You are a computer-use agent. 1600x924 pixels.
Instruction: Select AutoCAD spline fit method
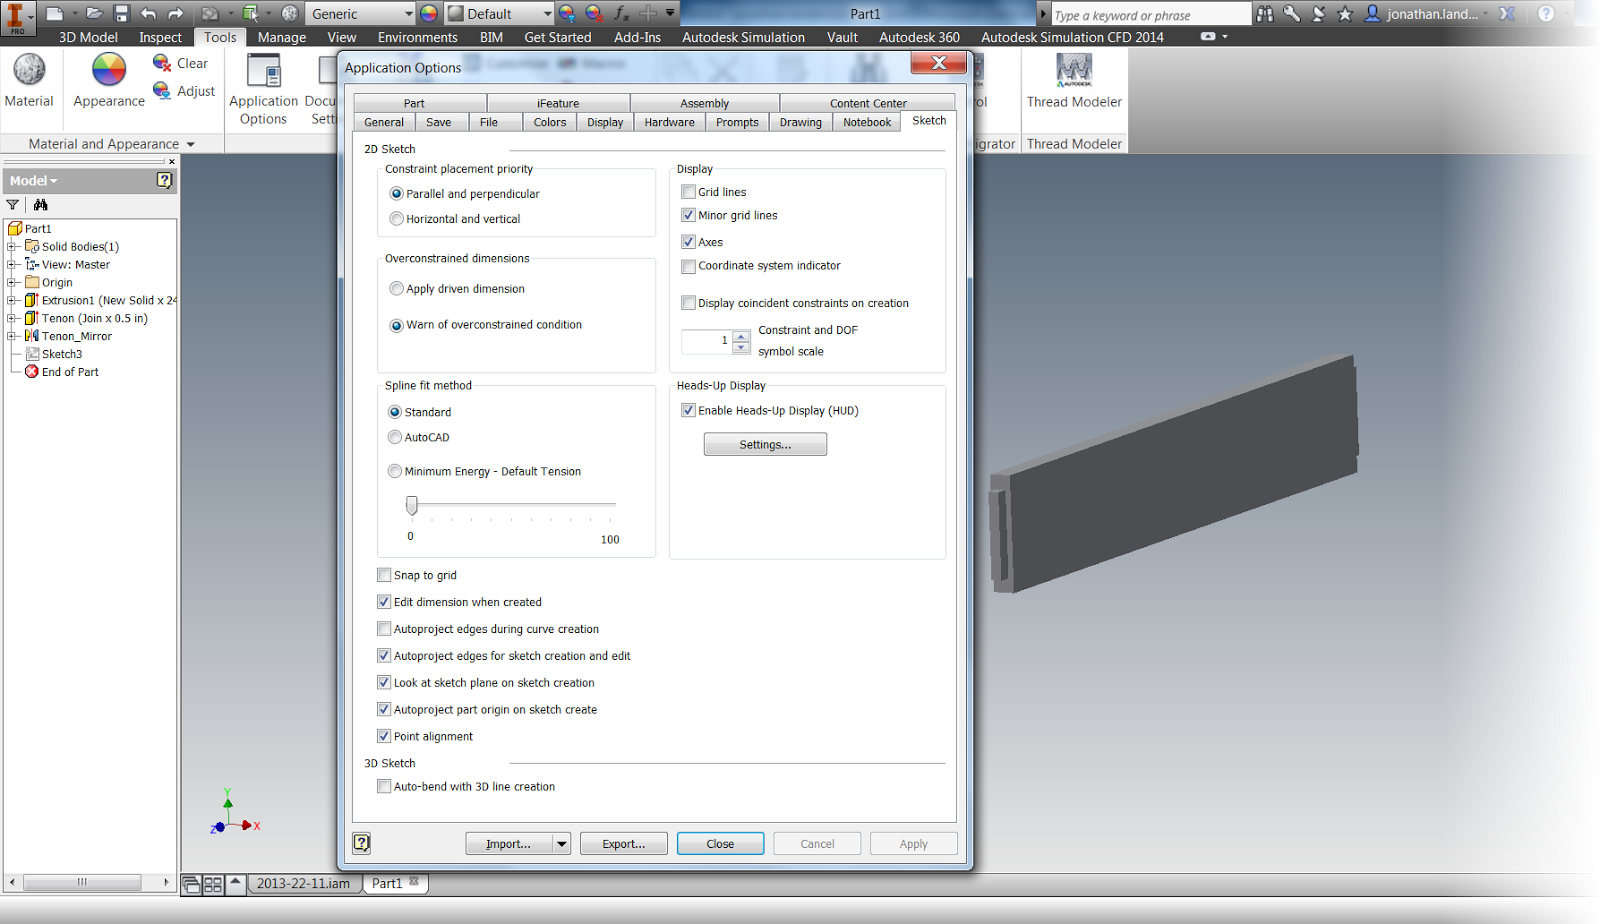point(395,437)
